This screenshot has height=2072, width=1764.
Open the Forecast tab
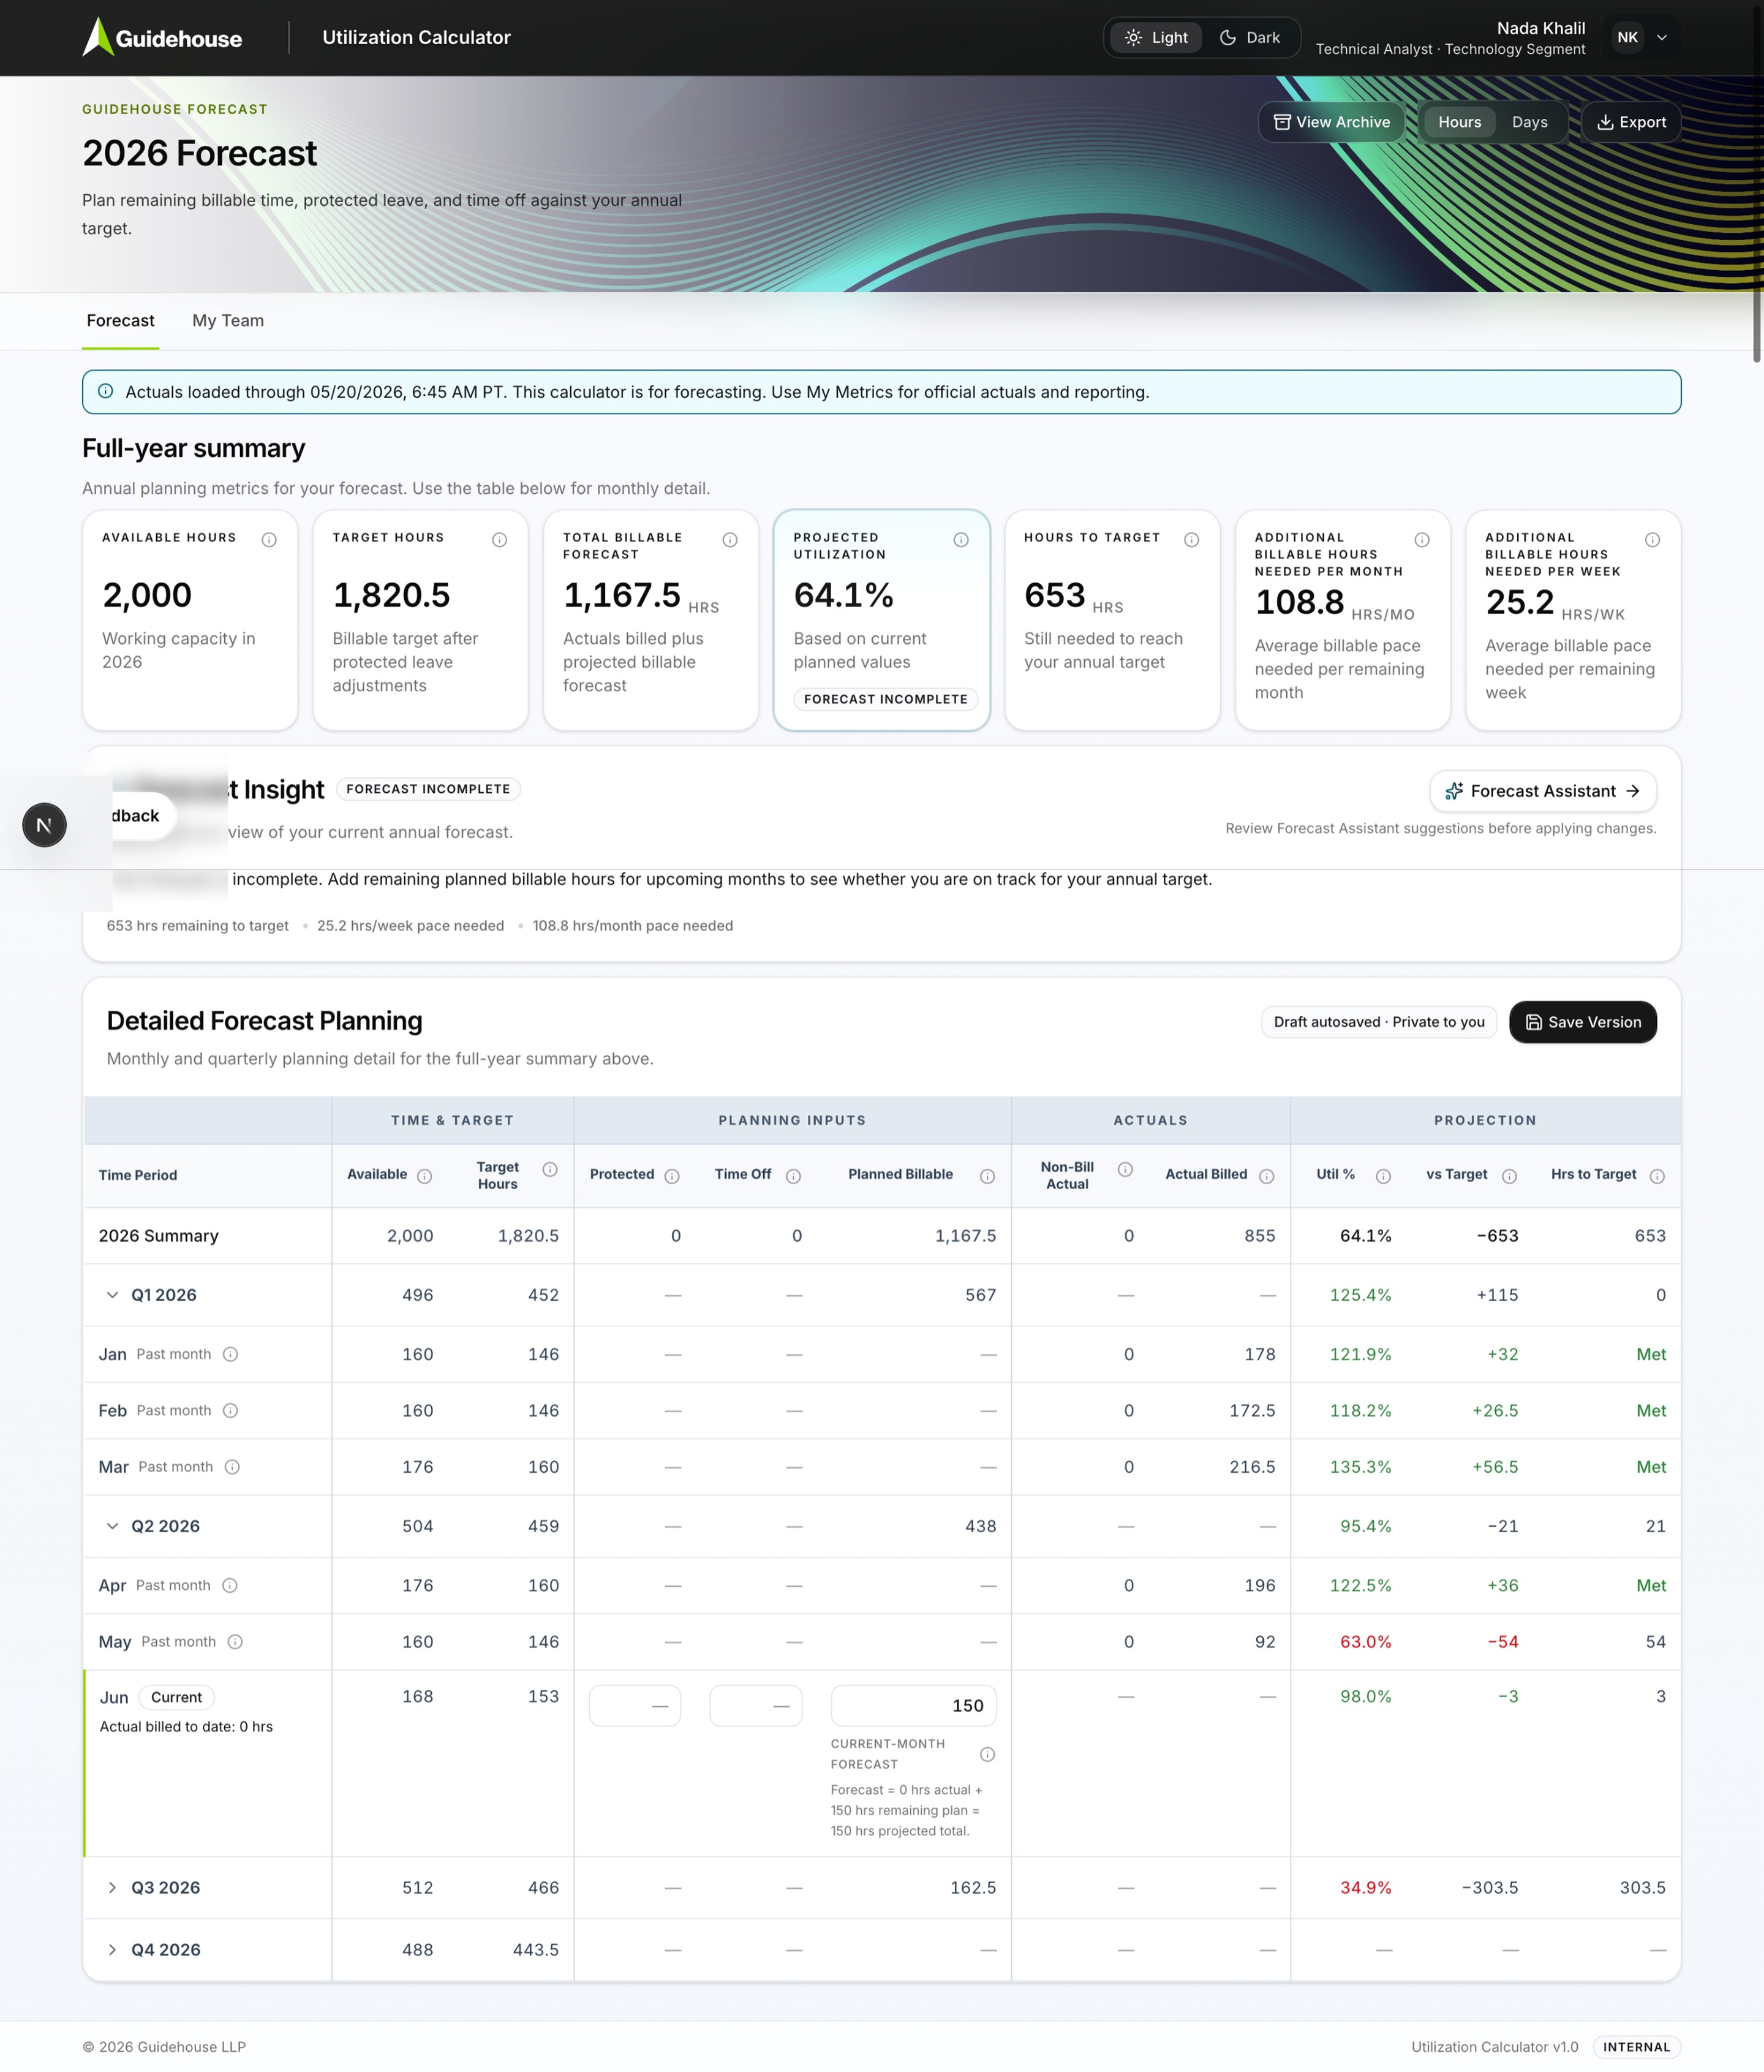point(120,321)
